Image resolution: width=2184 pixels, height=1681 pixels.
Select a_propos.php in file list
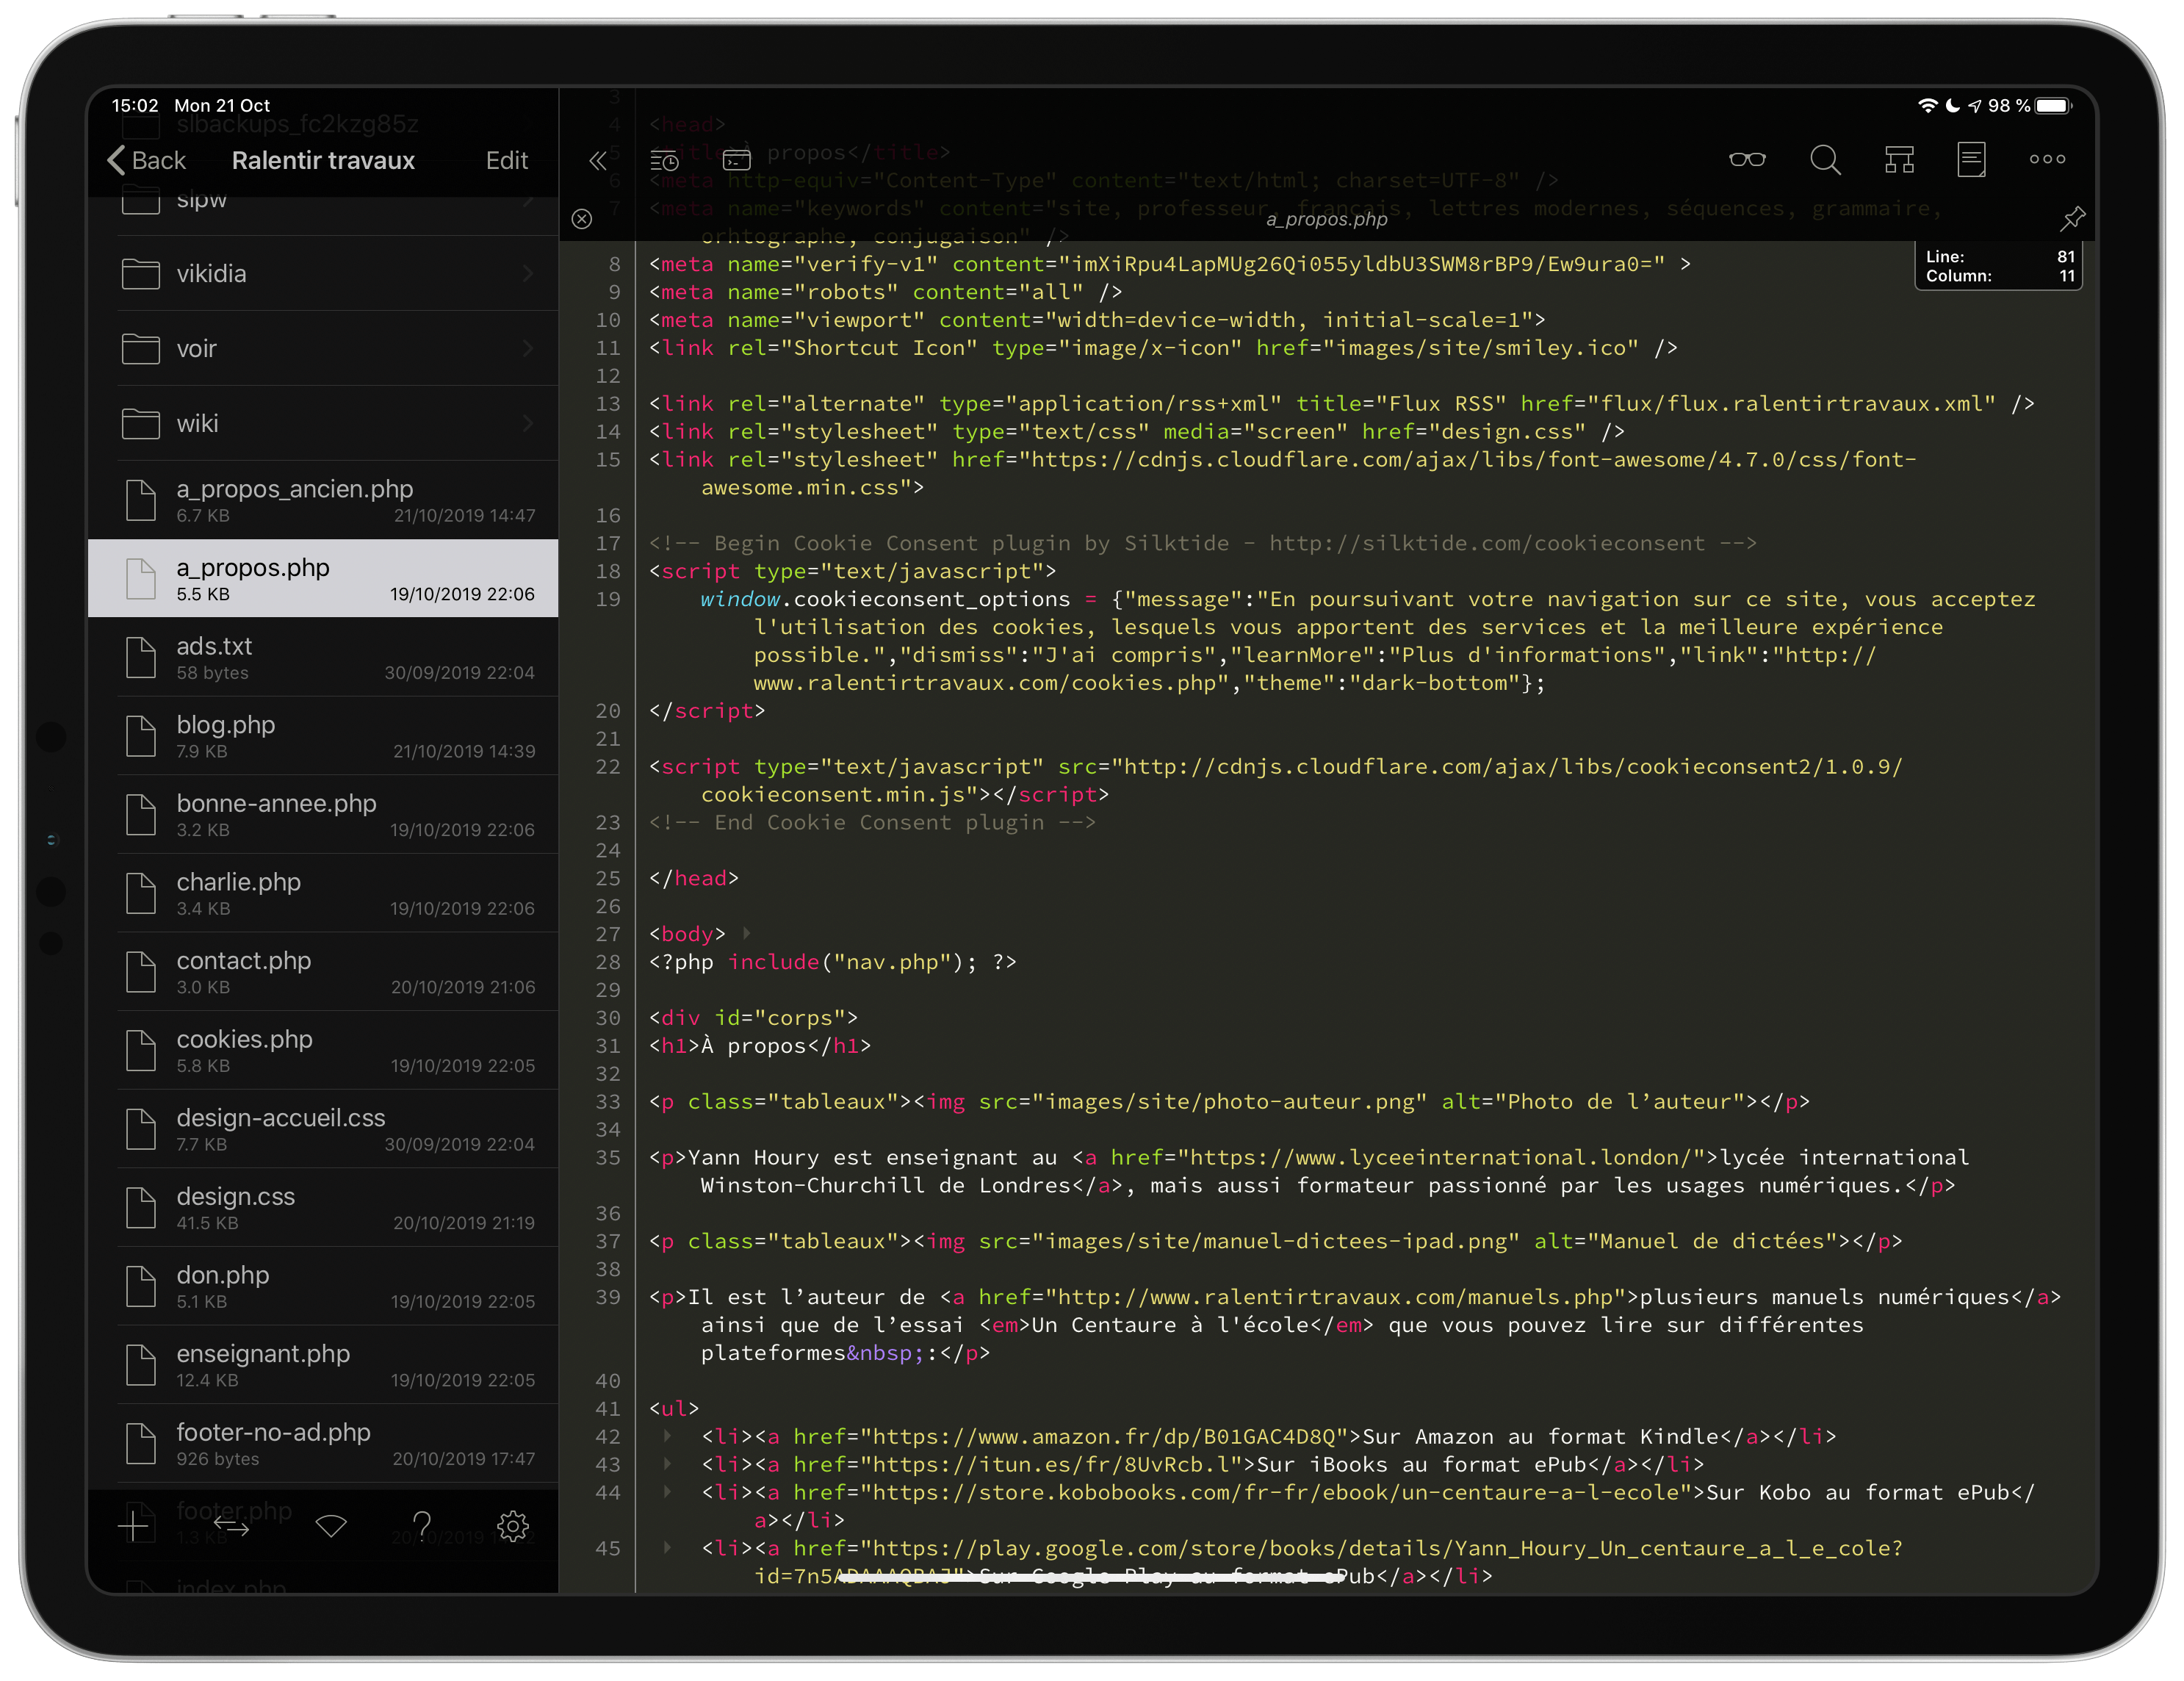pos(323,579)
